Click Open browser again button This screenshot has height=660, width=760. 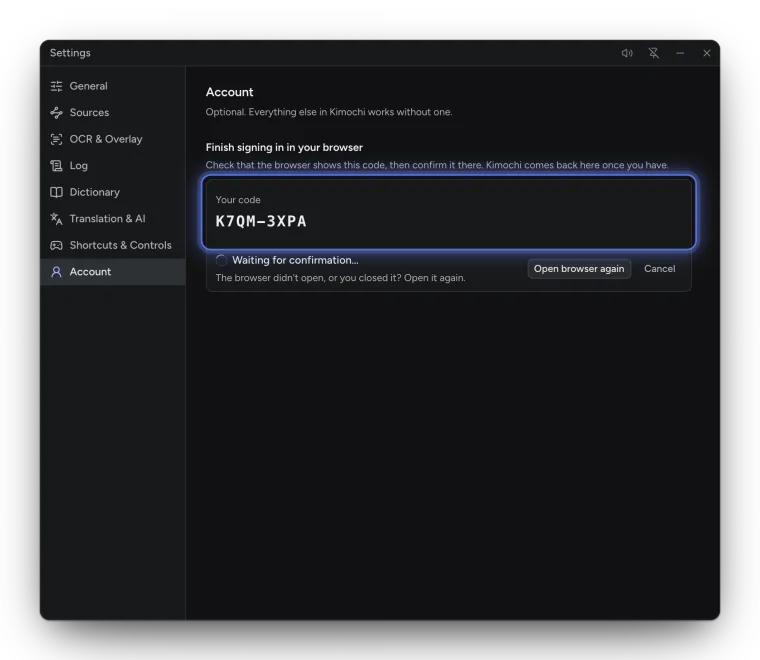[x=579, y=269]
